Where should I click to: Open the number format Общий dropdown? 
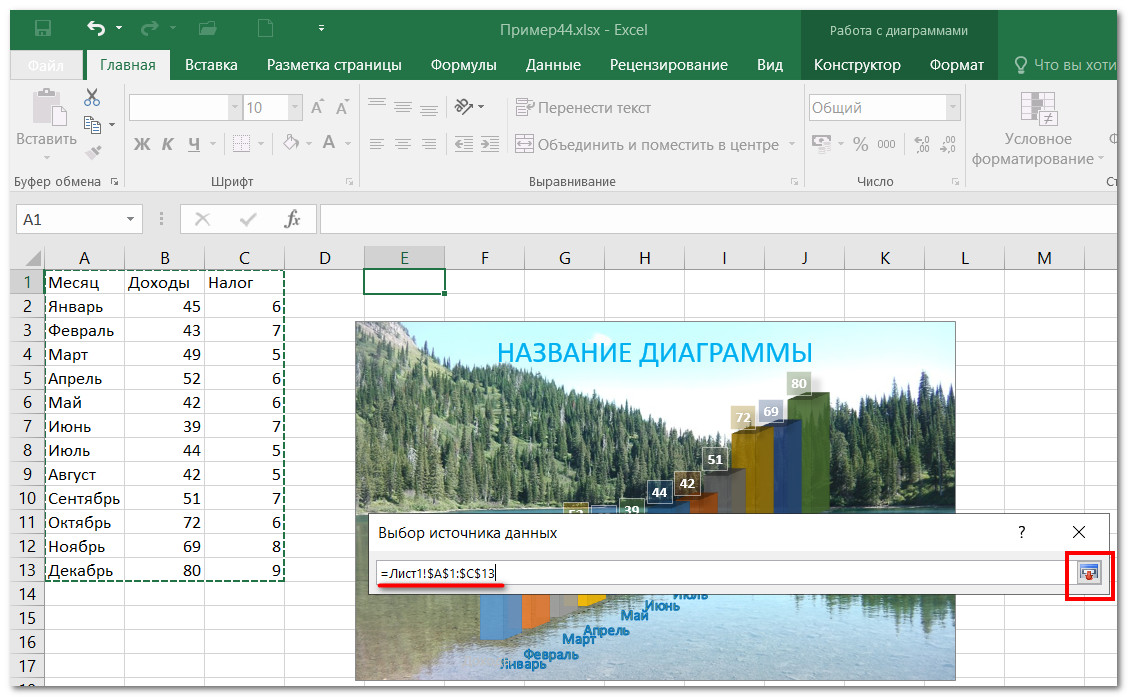click(951, 107)
